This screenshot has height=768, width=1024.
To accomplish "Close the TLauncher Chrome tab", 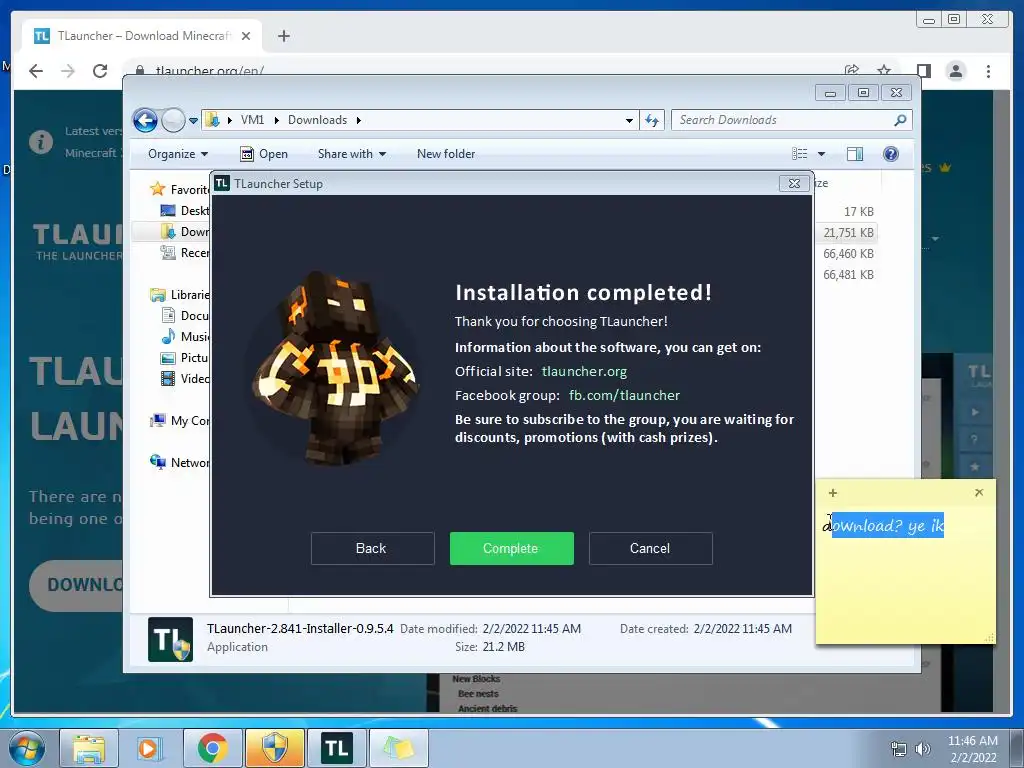I will point(246,36).
